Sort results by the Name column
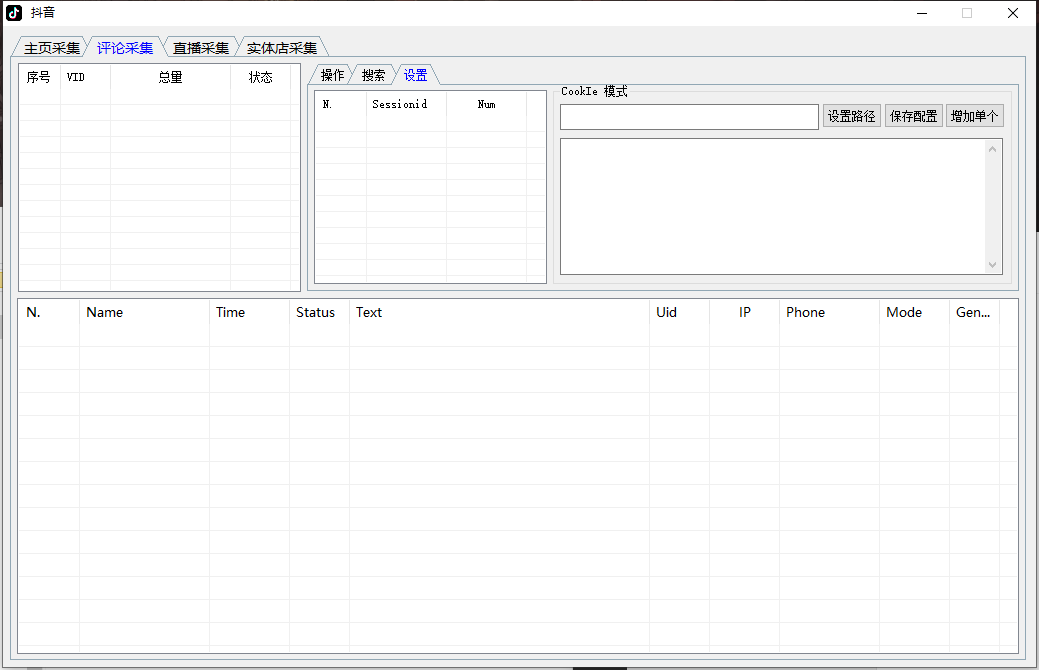This screenshot has height=670, width=1039. (x=105, y=312)
